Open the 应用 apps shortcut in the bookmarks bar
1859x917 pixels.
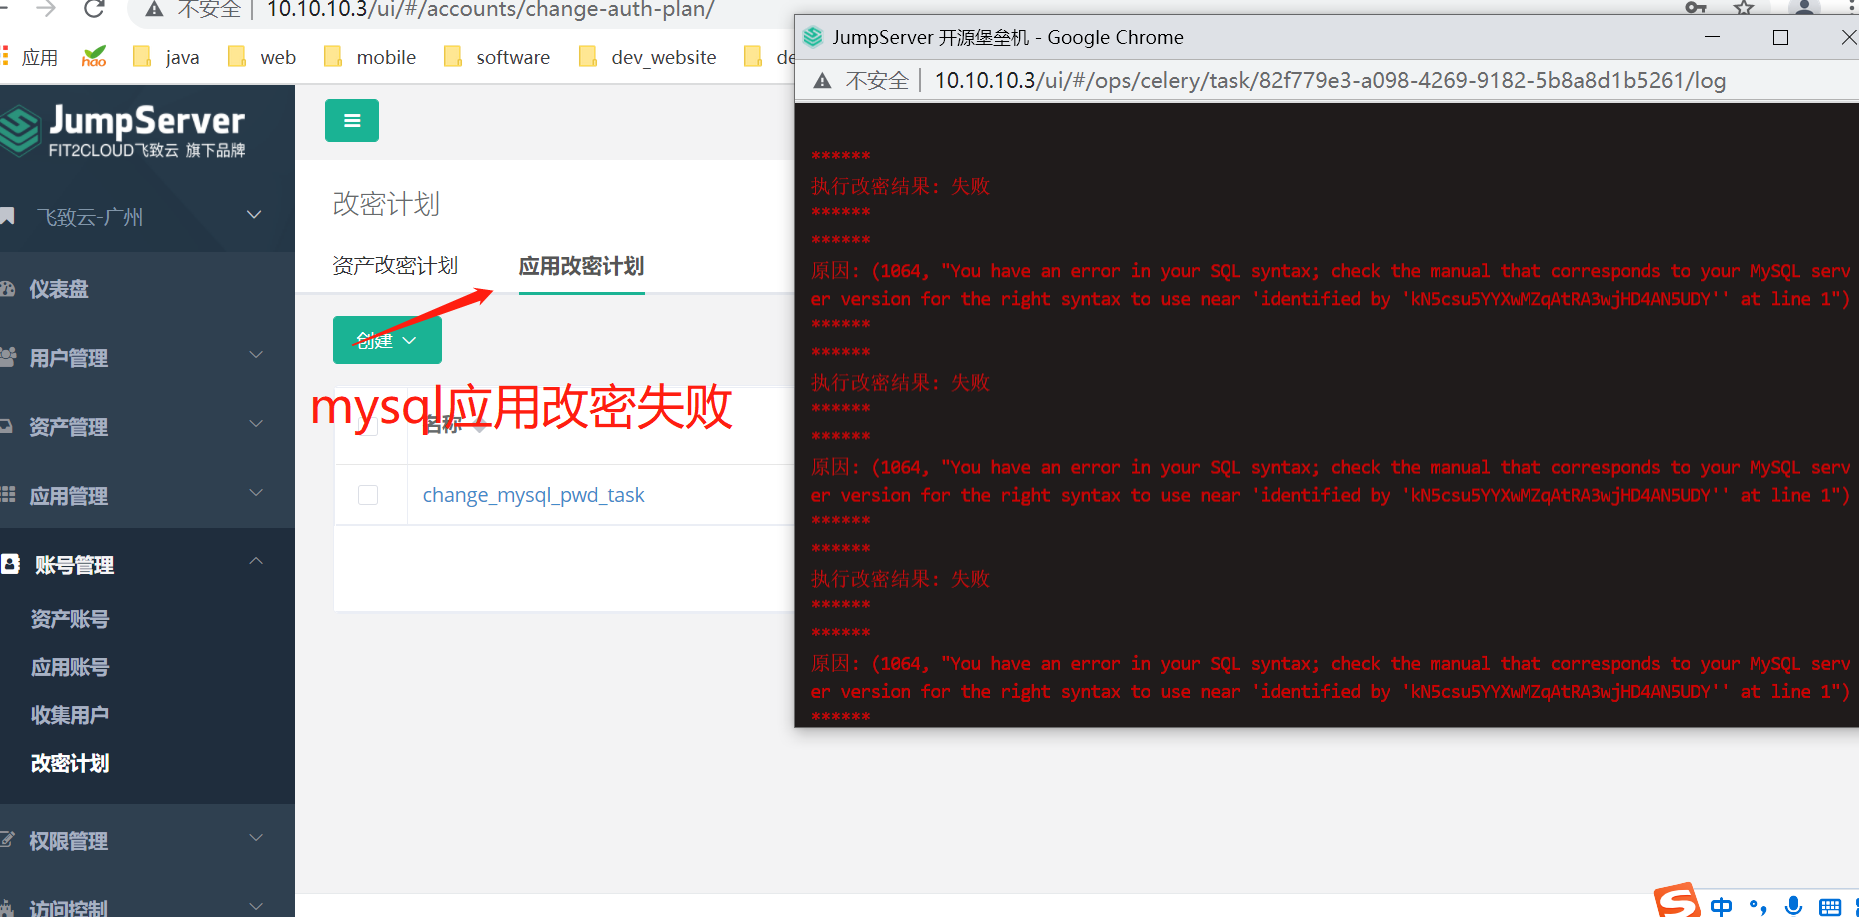30,57
